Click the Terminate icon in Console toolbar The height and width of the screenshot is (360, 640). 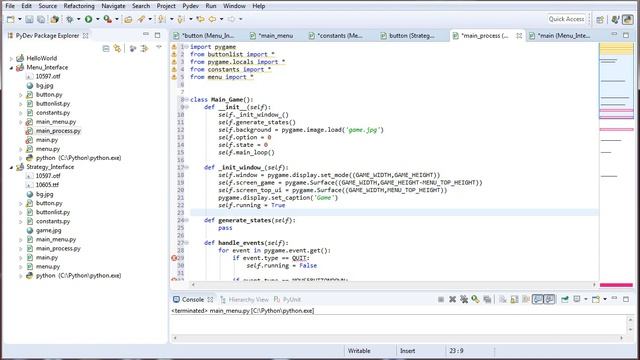point(441,300)
